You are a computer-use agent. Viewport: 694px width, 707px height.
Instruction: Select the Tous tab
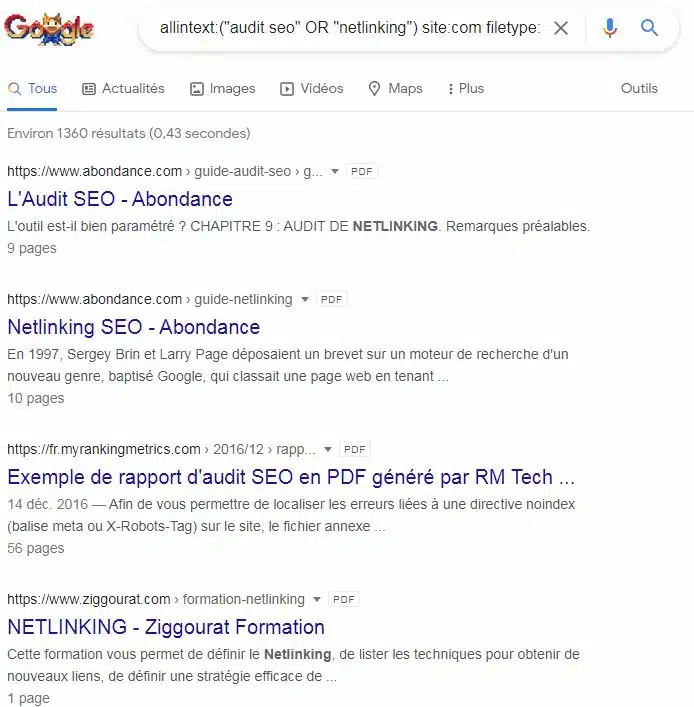[x=32, y=88]
